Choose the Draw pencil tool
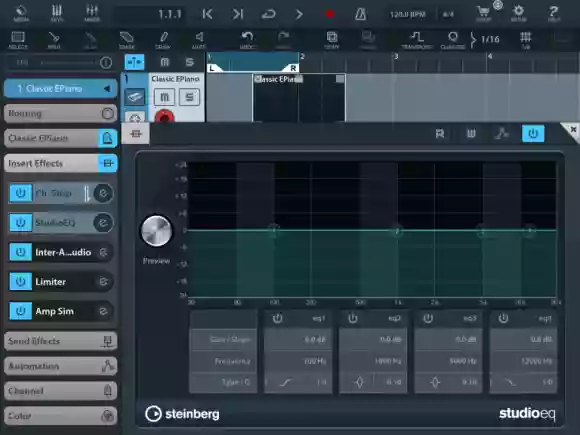580x435 pixels. point(163,40)
